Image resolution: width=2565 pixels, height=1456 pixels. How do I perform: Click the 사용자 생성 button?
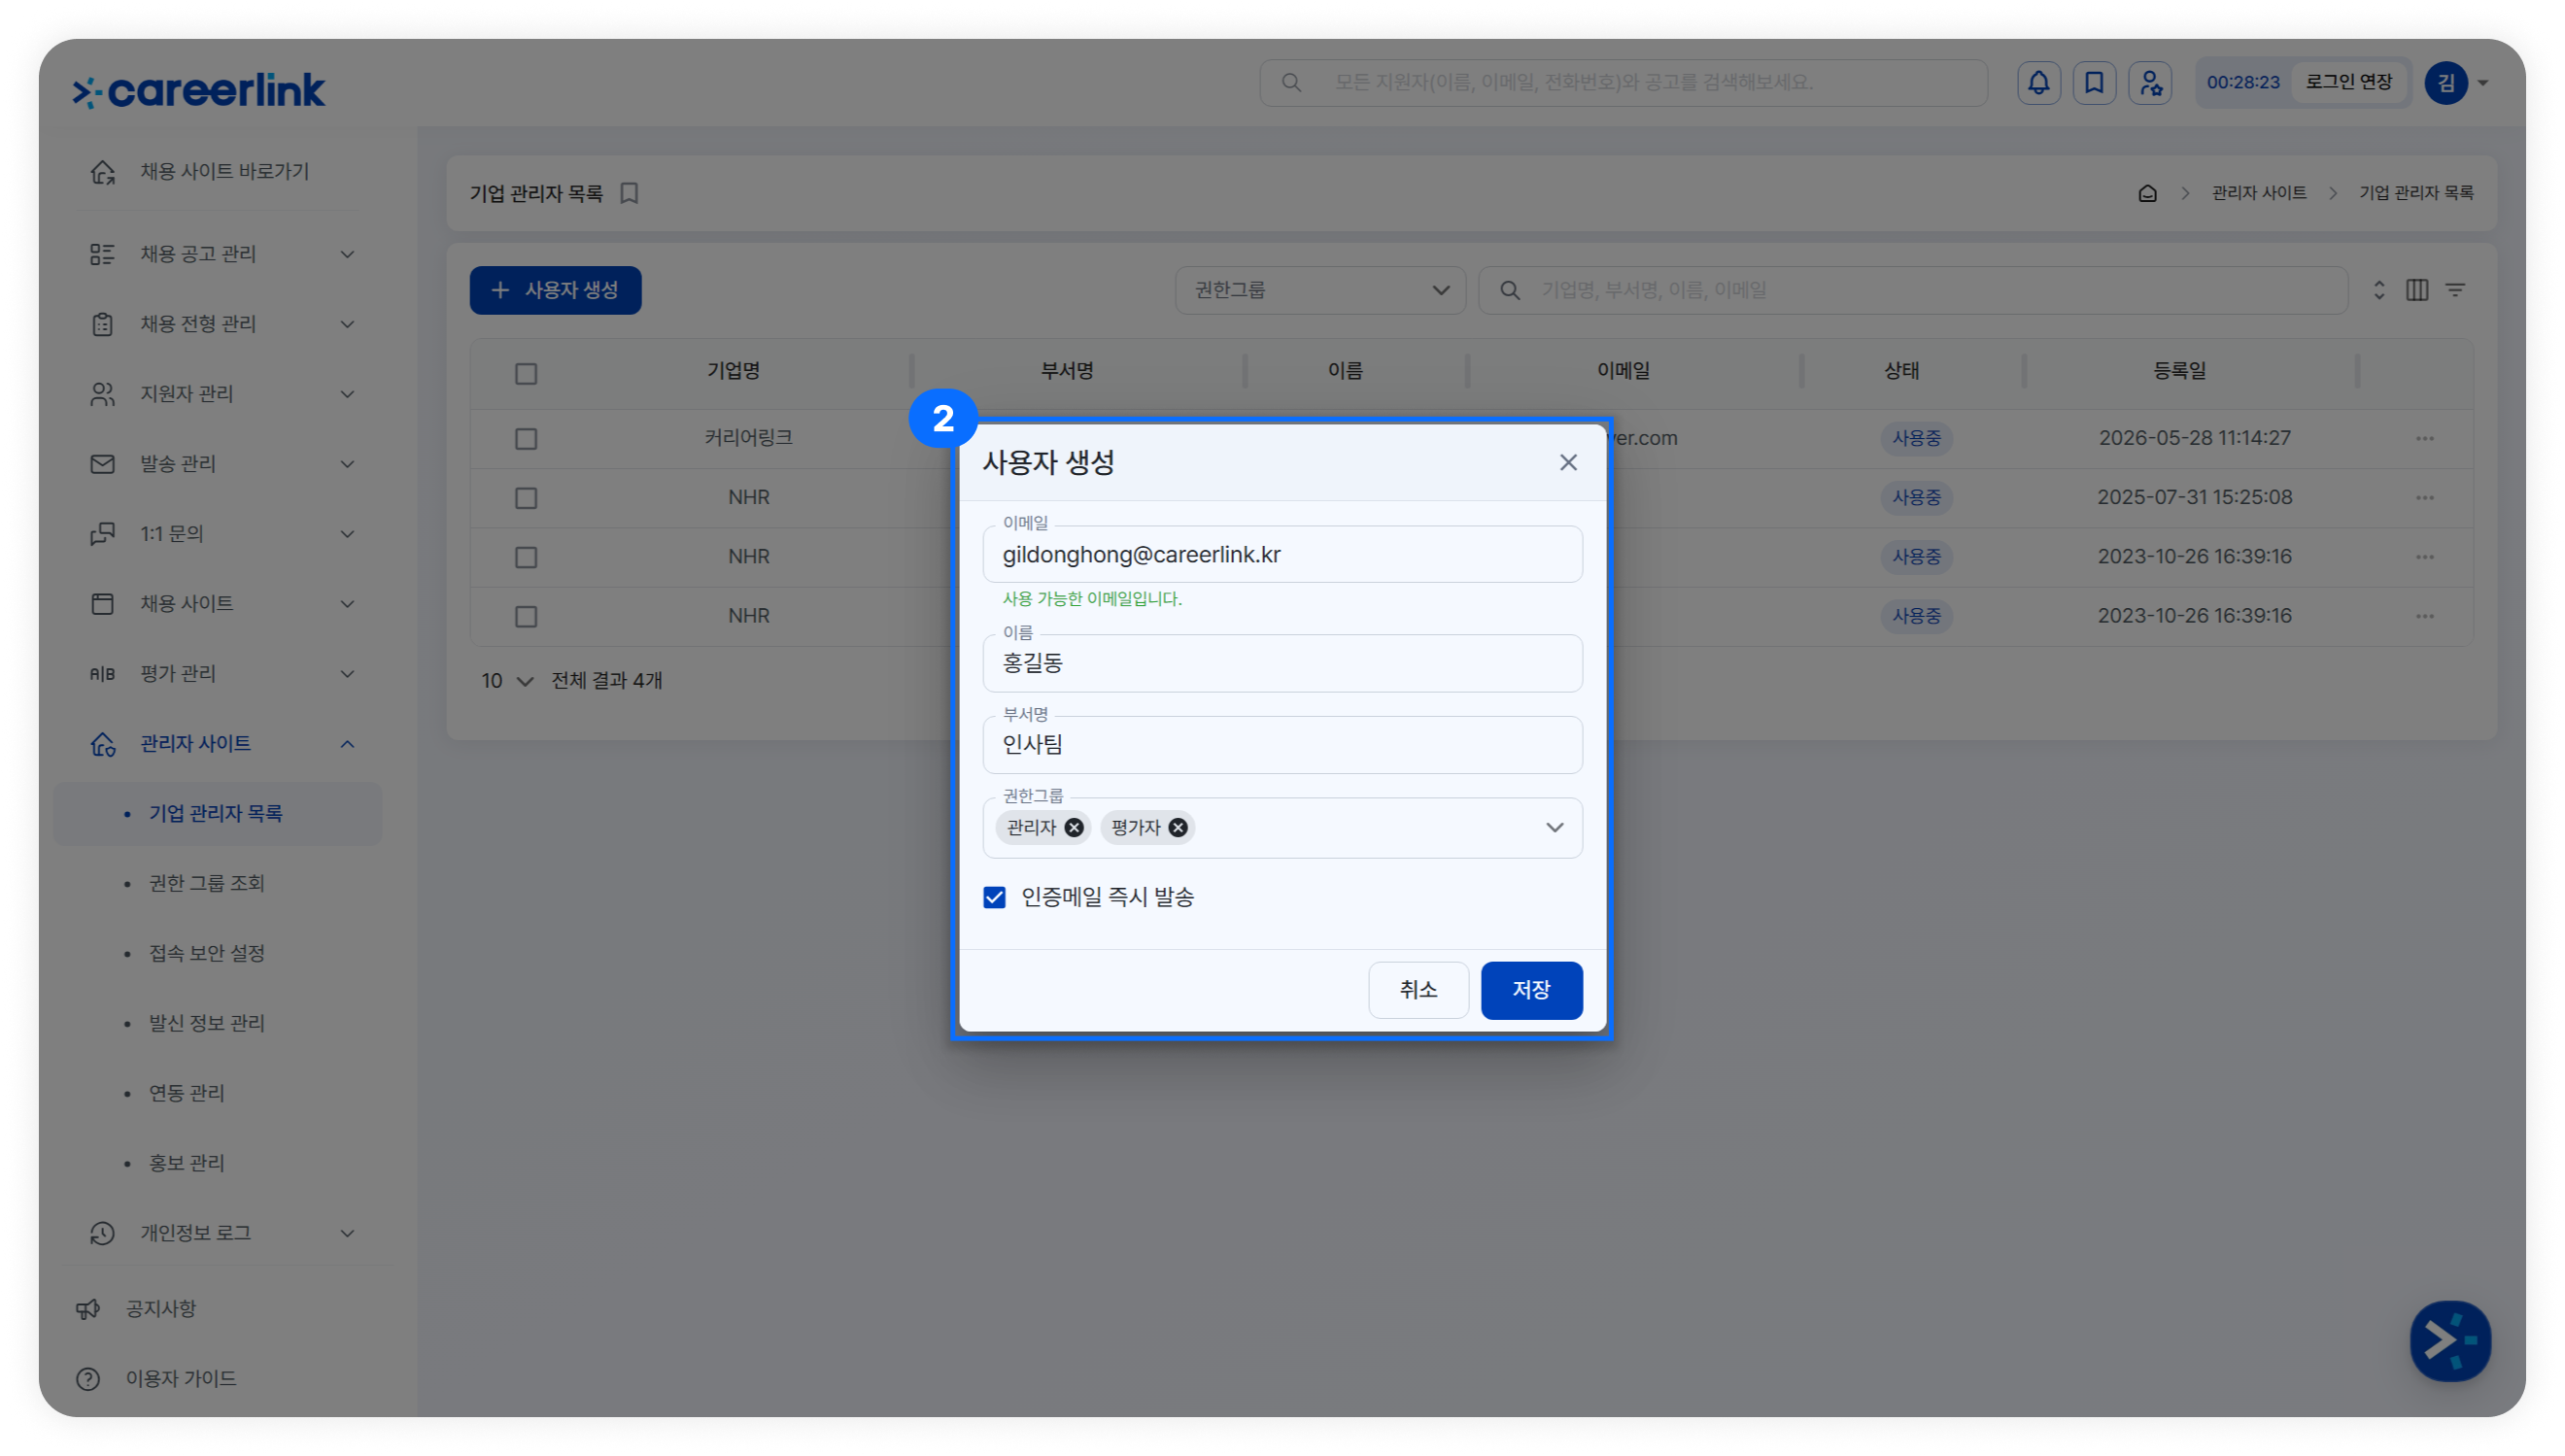point(555,290)
